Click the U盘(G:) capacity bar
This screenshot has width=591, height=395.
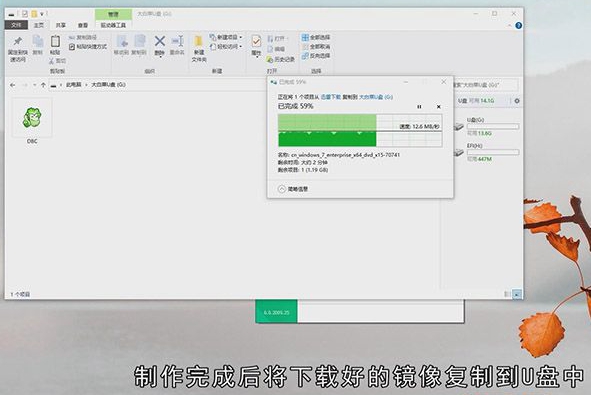pos(493,127)
